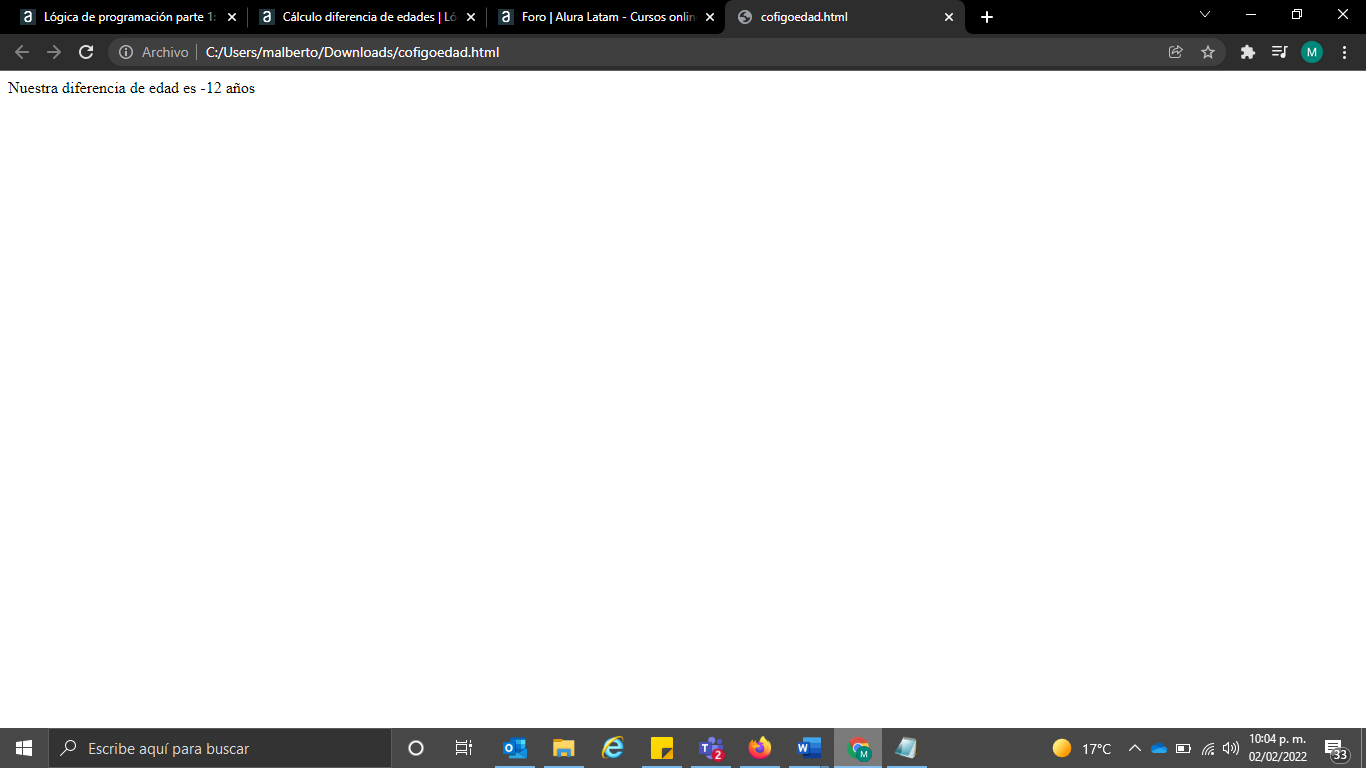Close the Foro Alura Latam tab
This screenshot has height=768, width=1366.
tap(710, 17)
